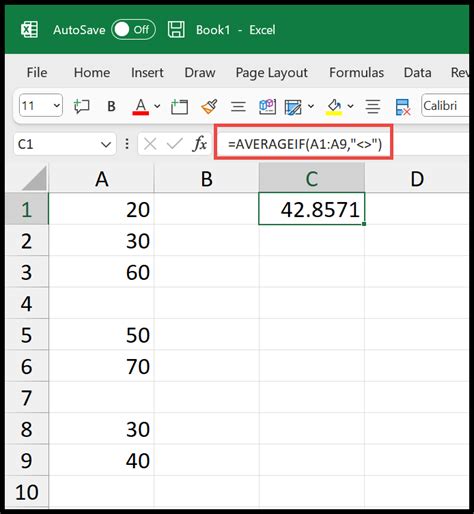Click the center text lines icon
This screenshot has height=514, width=474.
(373, 107)
